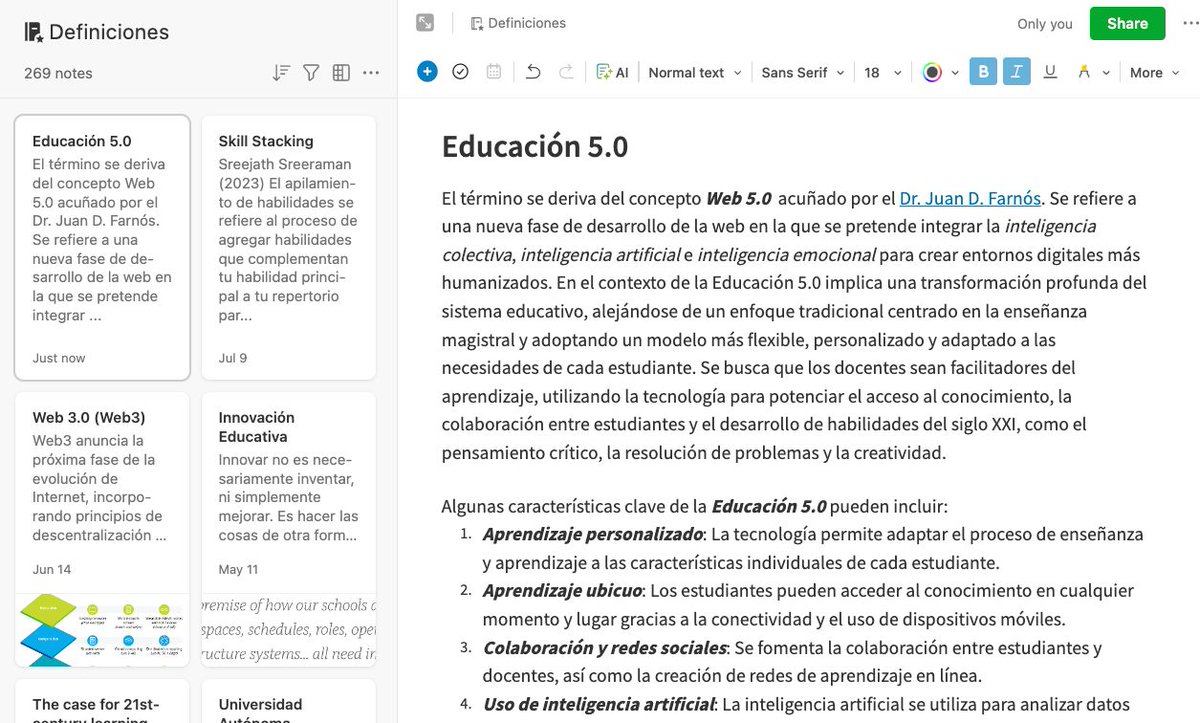The image size is (1200, 723).
Task: Change the notes list view layout
Action: click(x=341, y=73)
